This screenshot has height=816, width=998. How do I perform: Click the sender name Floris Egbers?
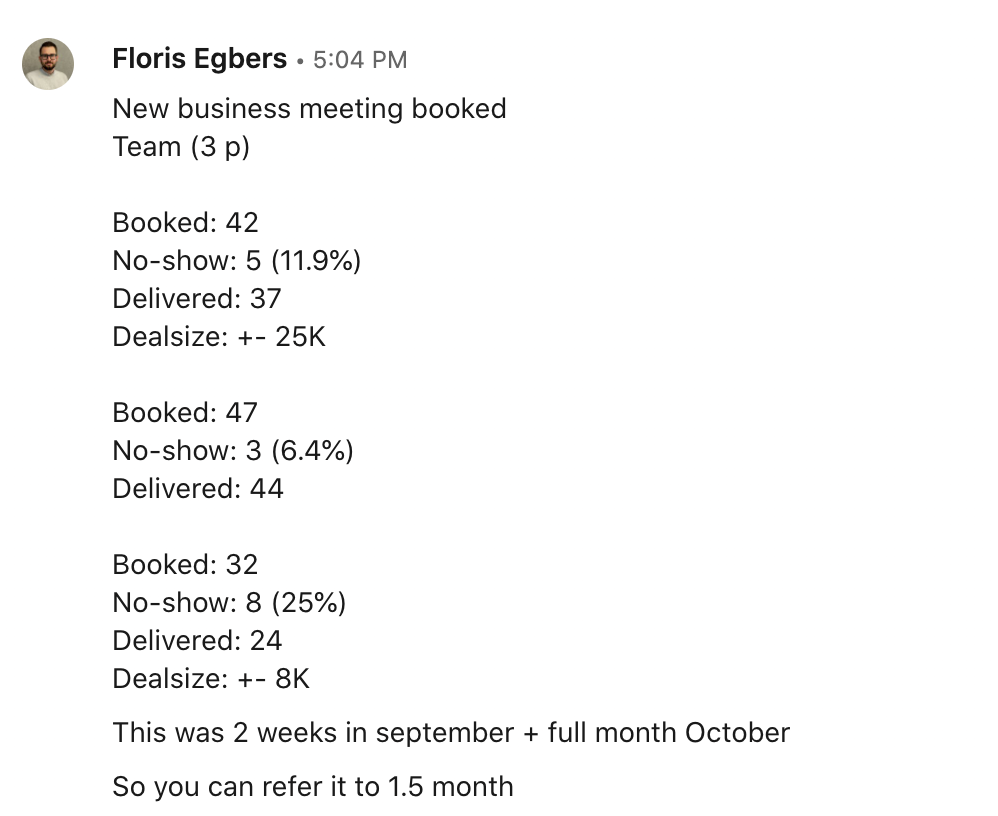click(x=199, y=59)
